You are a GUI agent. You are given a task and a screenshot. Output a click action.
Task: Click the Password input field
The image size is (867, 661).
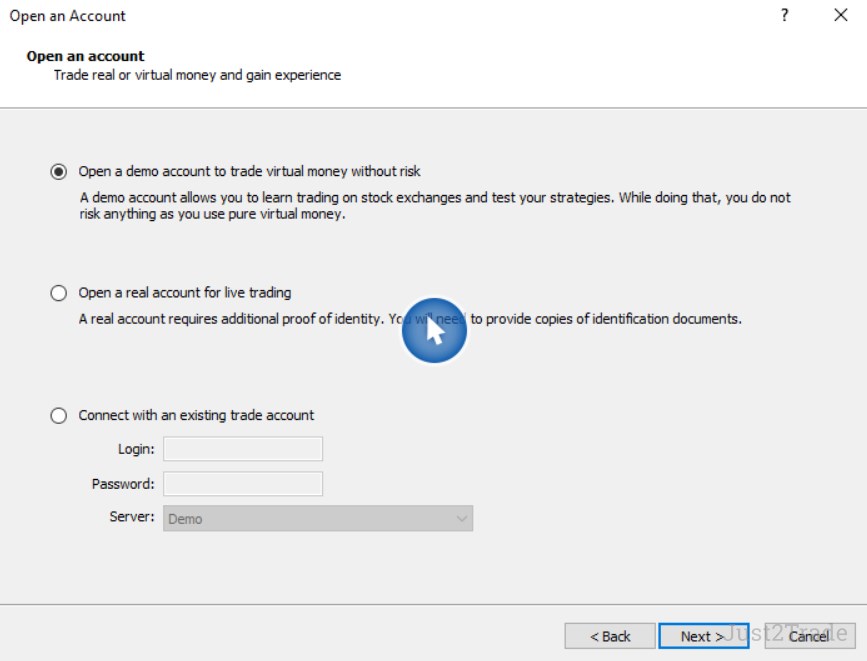(x=243, y=484)
